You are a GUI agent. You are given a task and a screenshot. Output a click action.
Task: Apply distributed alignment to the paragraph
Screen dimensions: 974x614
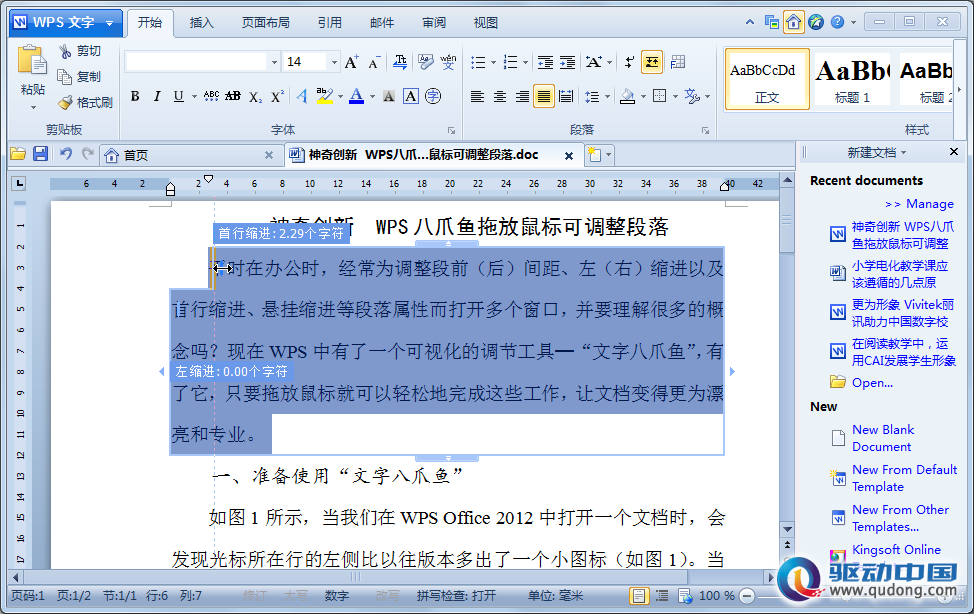click(x=566, y=96)
